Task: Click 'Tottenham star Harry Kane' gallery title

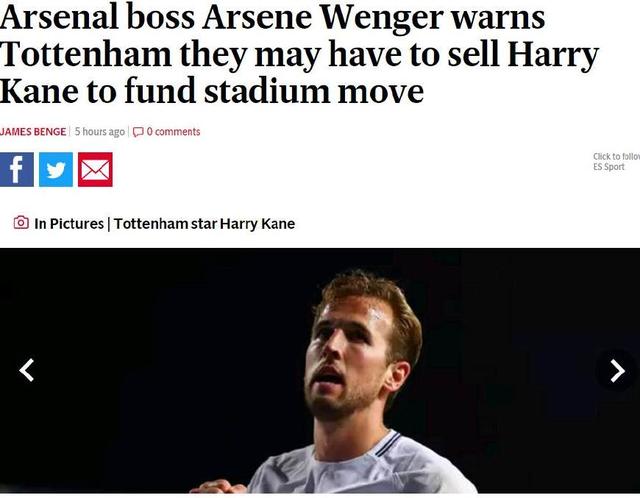Action: click(x=204, y=224)
